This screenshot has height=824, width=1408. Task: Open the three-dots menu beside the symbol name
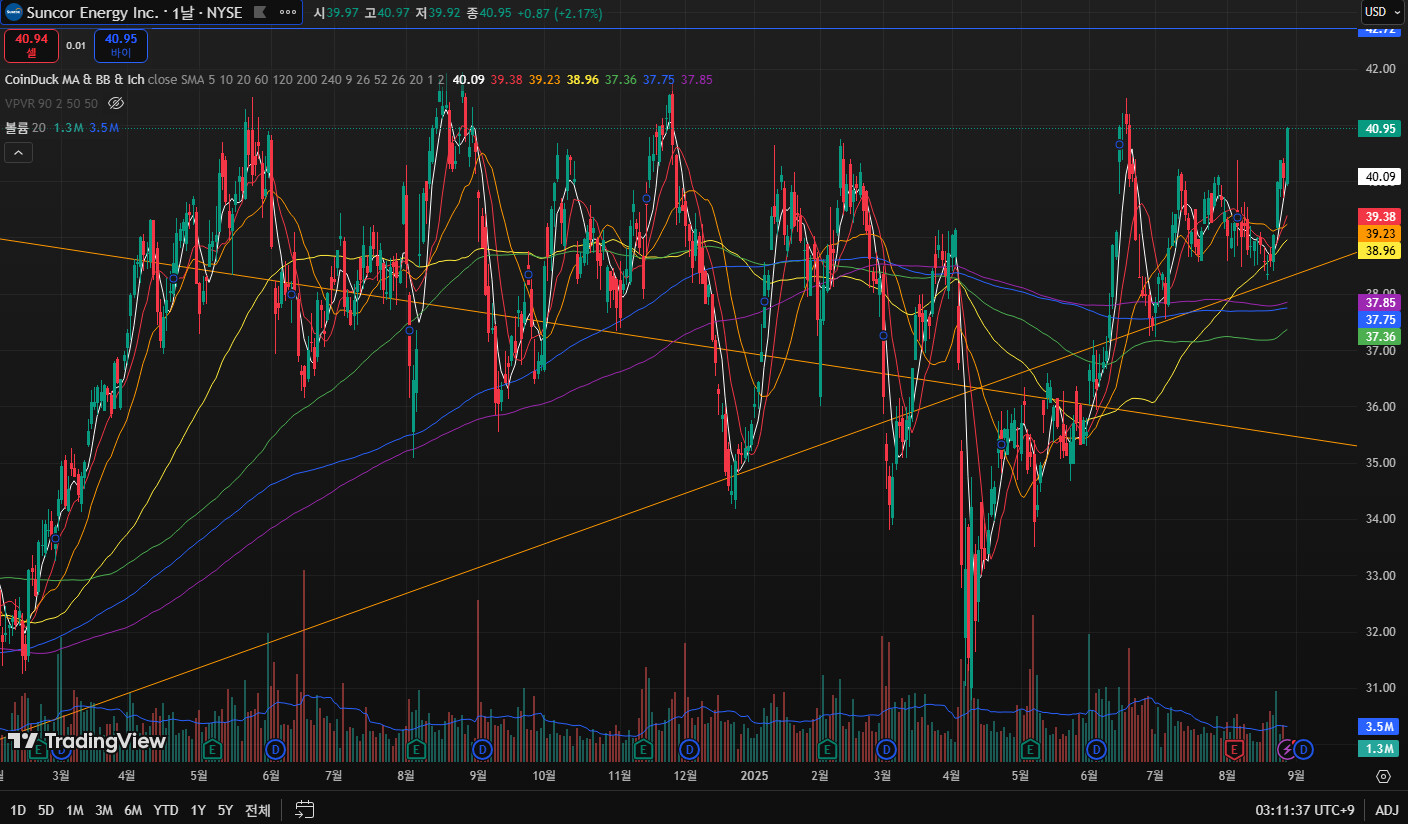coord(287,13)
